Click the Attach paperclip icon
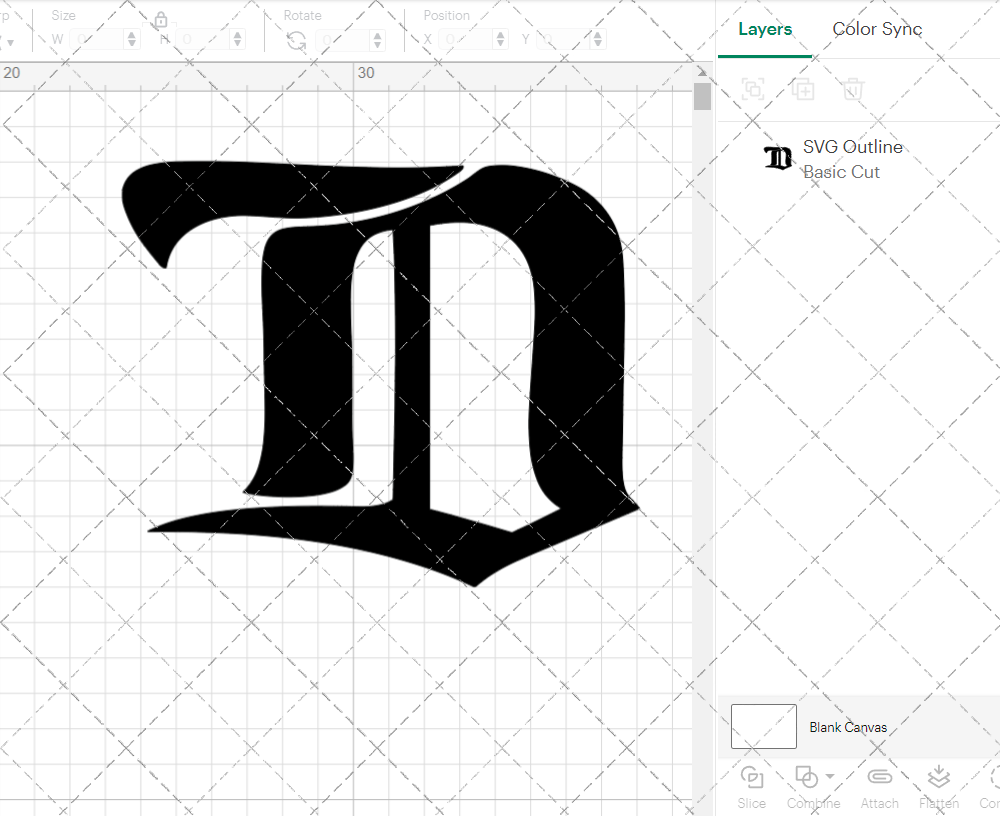Image resolution: width=1000 pixels, height=816 pixels. click(x=879, y=777)
